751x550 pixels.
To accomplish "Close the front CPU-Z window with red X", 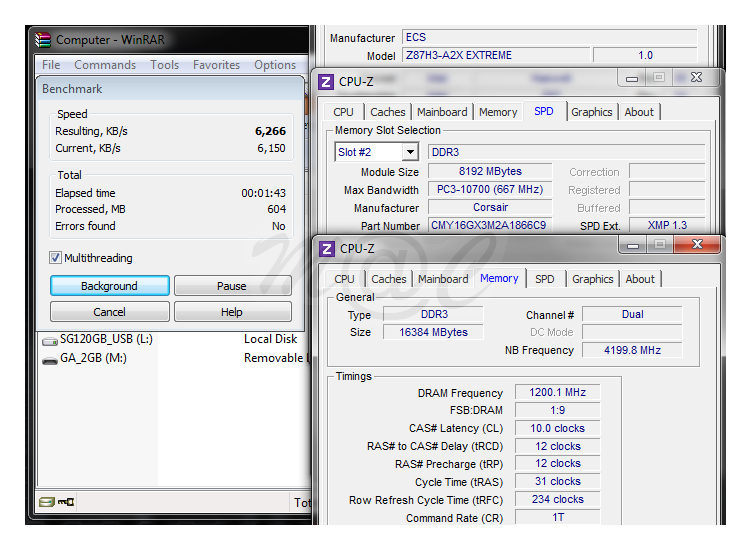I will coord(696,245).
